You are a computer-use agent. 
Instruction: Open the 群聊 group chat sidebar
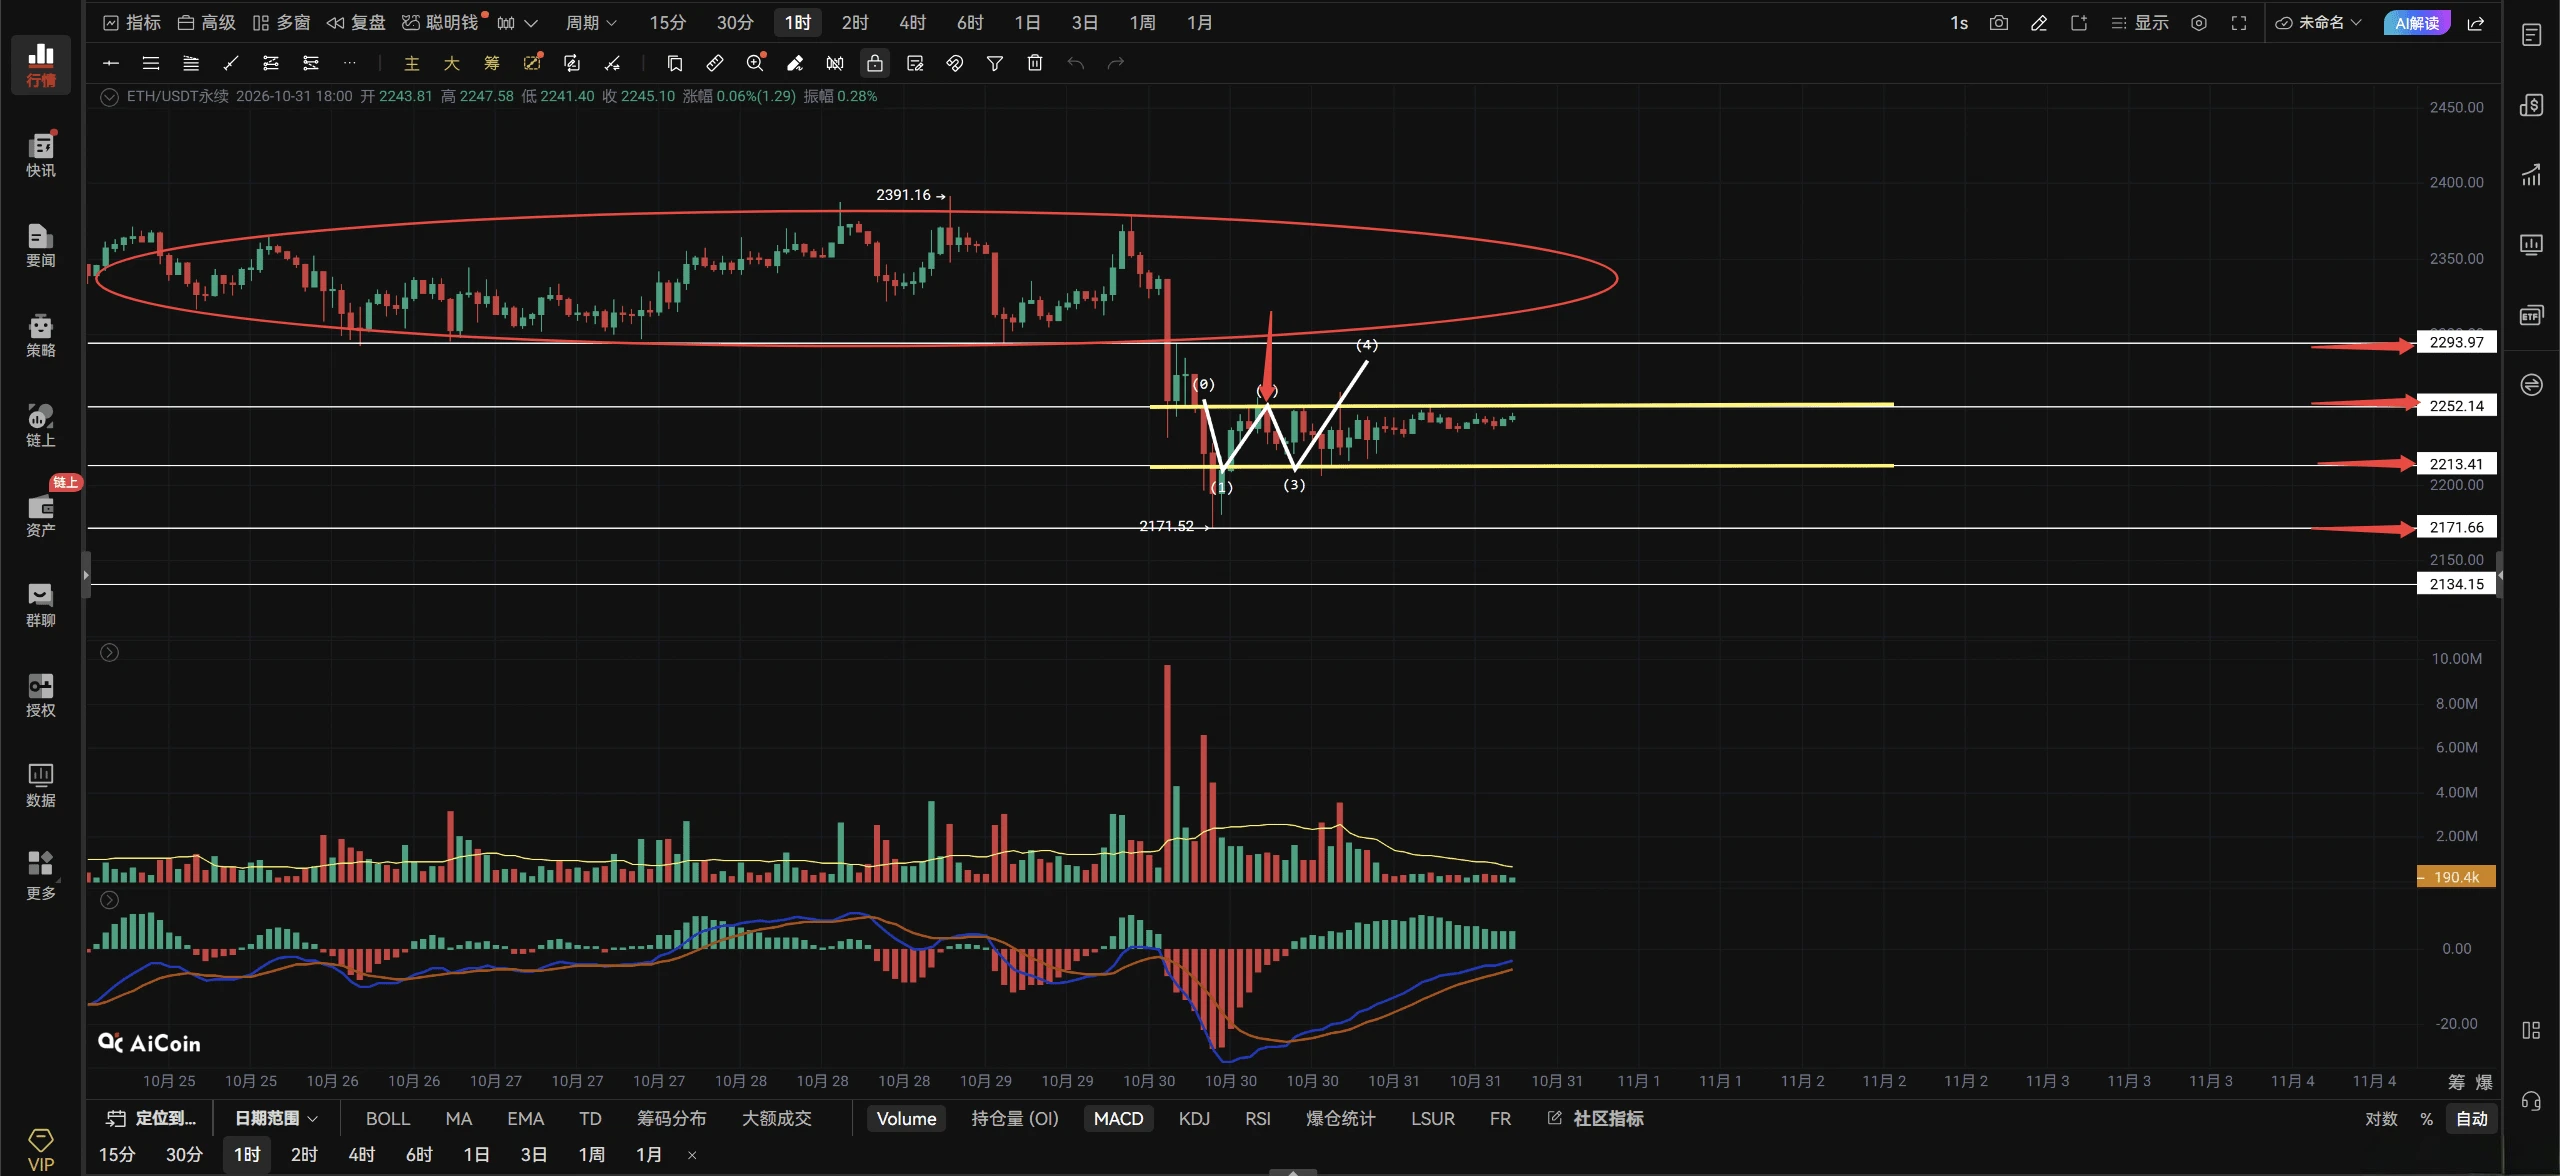(41, 605)
